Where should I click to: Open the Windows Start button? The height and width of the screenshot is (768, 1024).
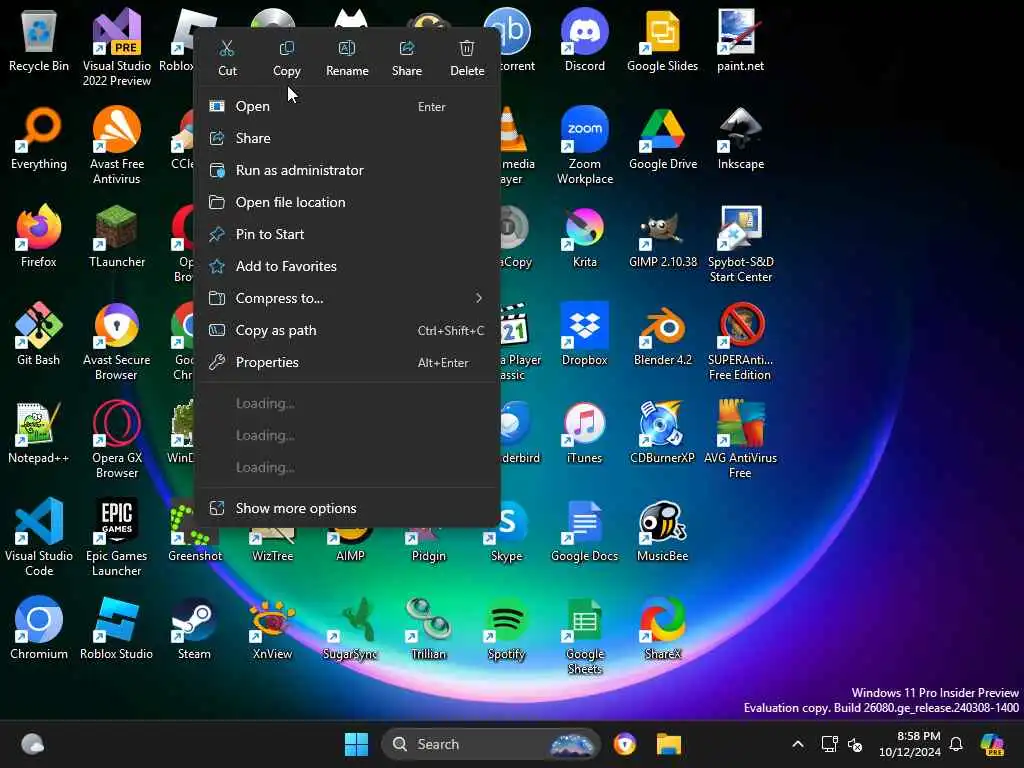pyautogui.click(x=357, y=744)
